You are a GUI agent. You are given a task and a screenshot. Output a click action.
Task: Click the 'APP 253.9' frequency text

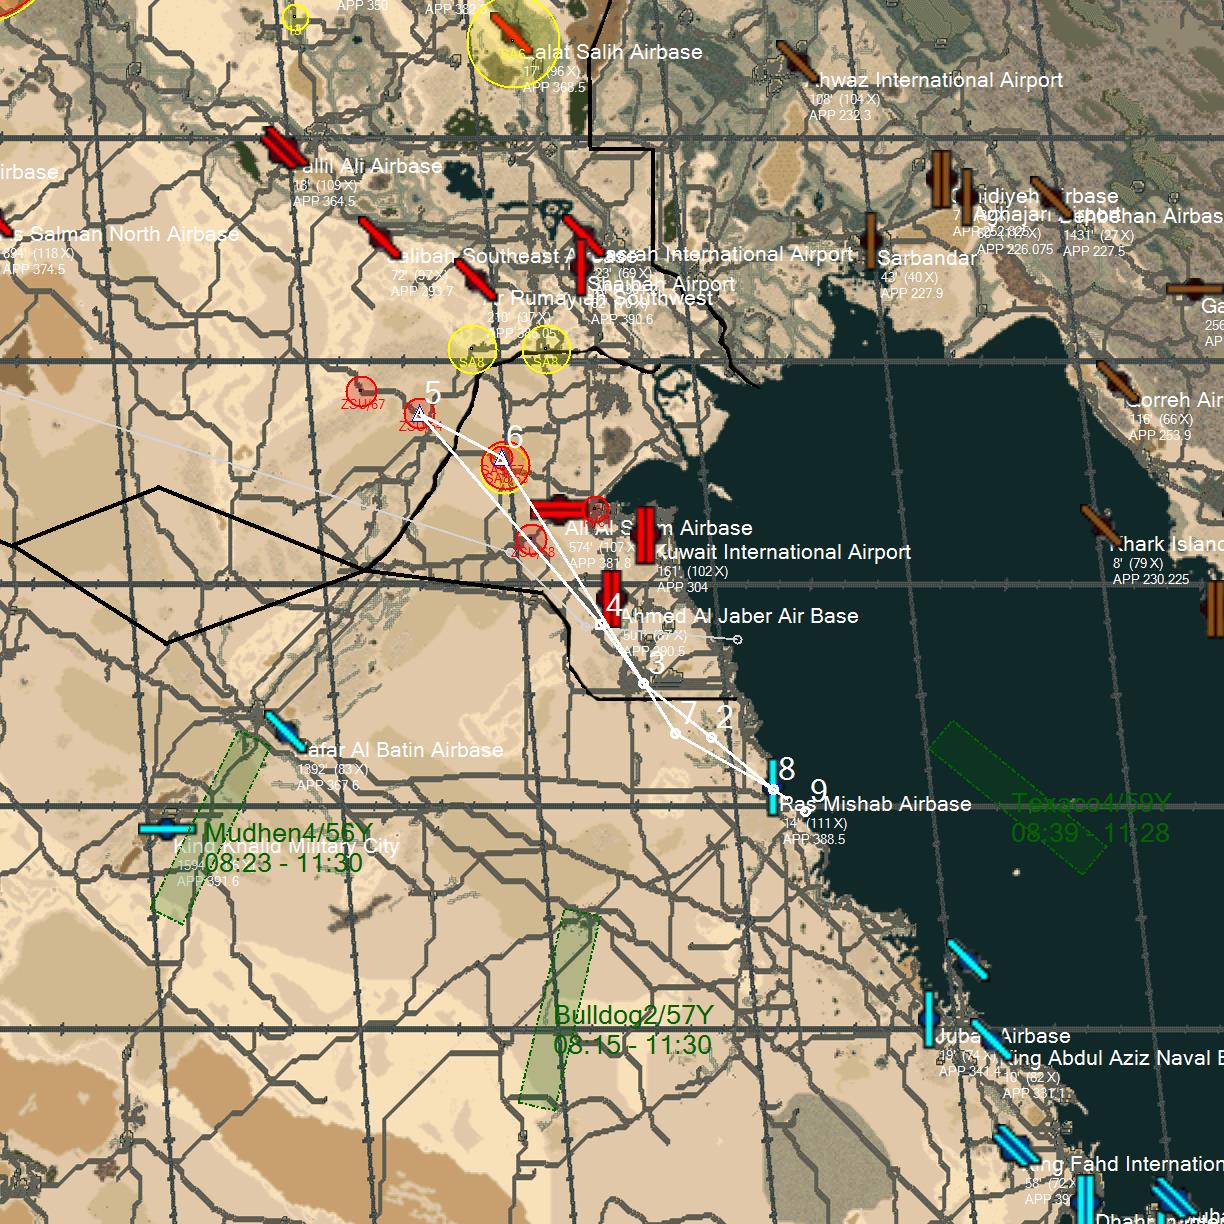tap(1160, 435)
